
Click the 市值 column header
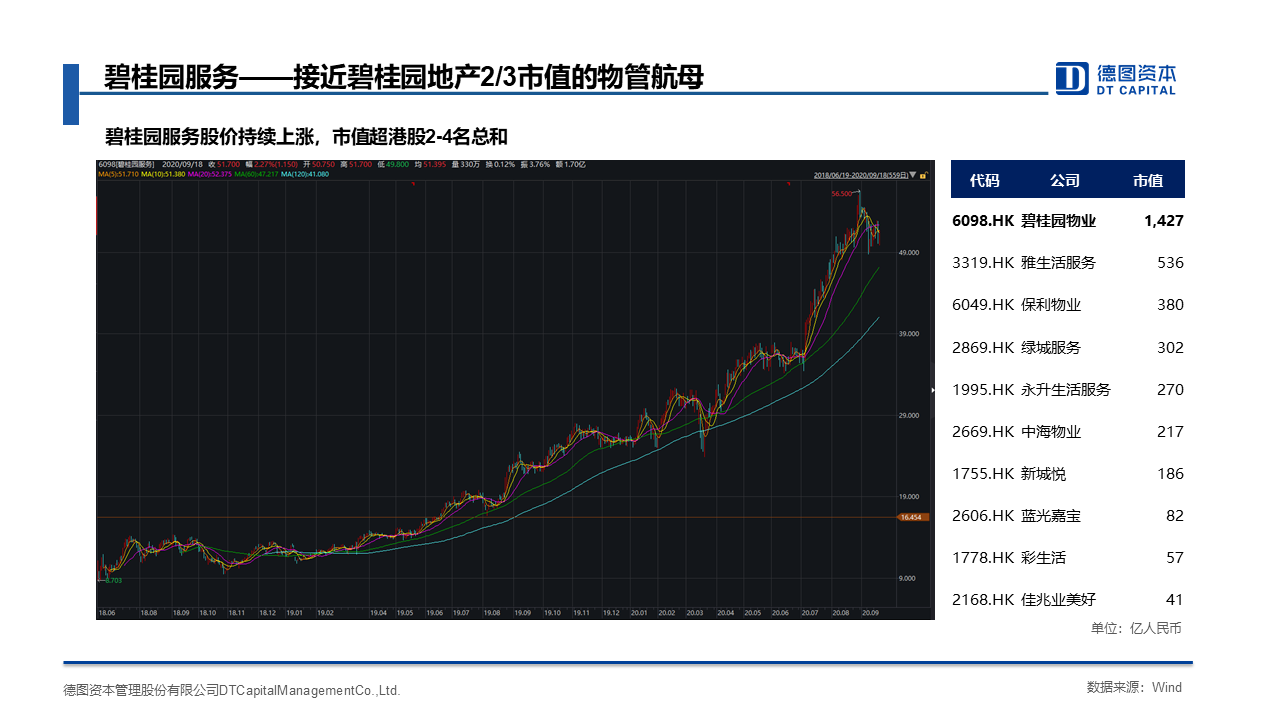(1148, 181)
